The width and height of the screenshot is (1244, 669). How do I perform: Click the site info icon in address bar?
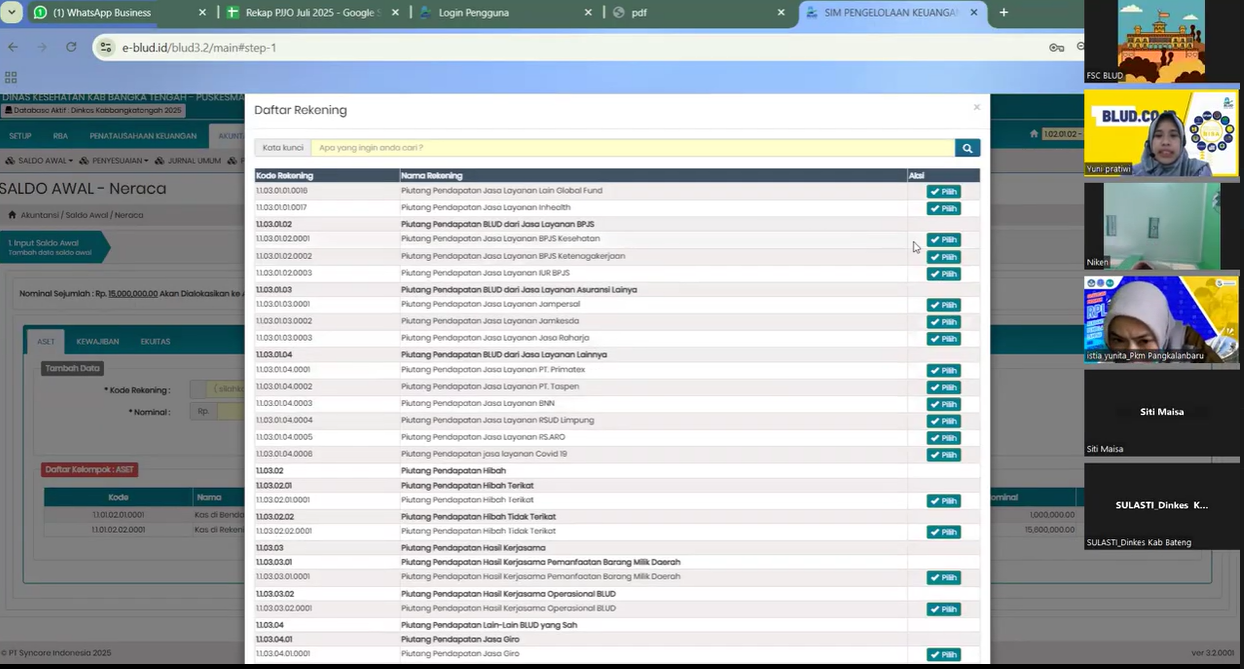click(107, 47)
